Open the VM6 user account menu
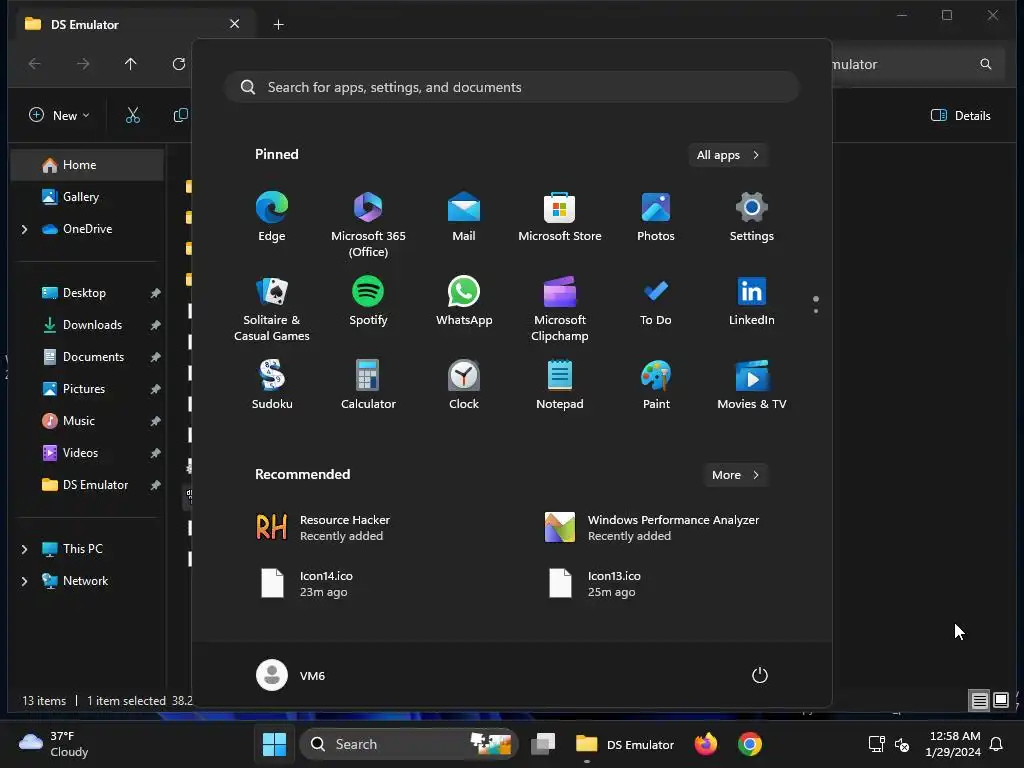The width and height of the screenshot is (1024, 768). 291,675
